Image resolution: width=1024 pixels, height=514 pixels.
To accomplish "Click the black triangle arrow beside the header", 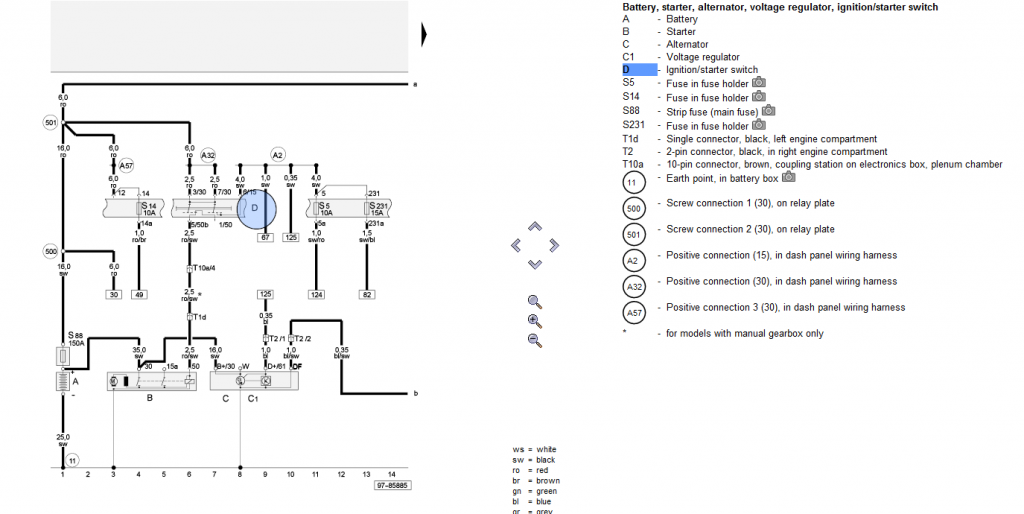I will point(424,35).
